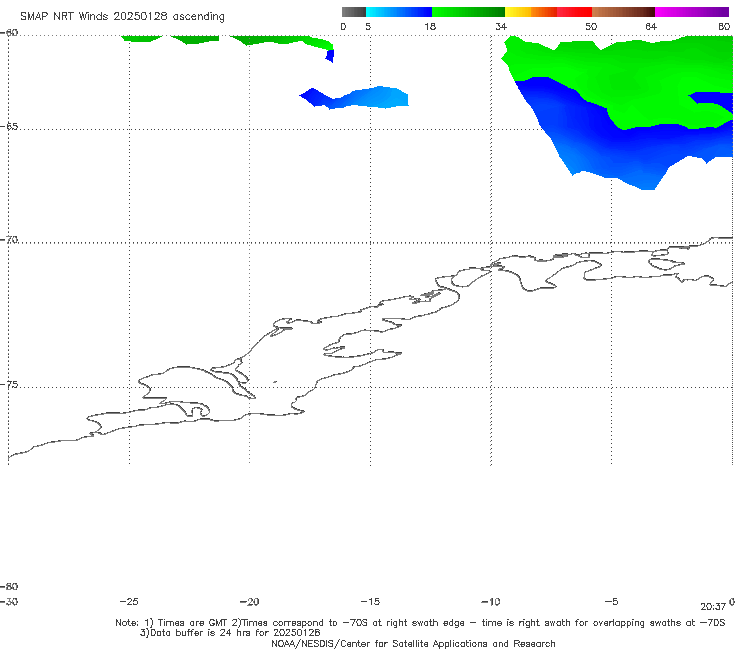Click the color bar label "64"
The height and width of the screenshot is (650, 740).
651,26
